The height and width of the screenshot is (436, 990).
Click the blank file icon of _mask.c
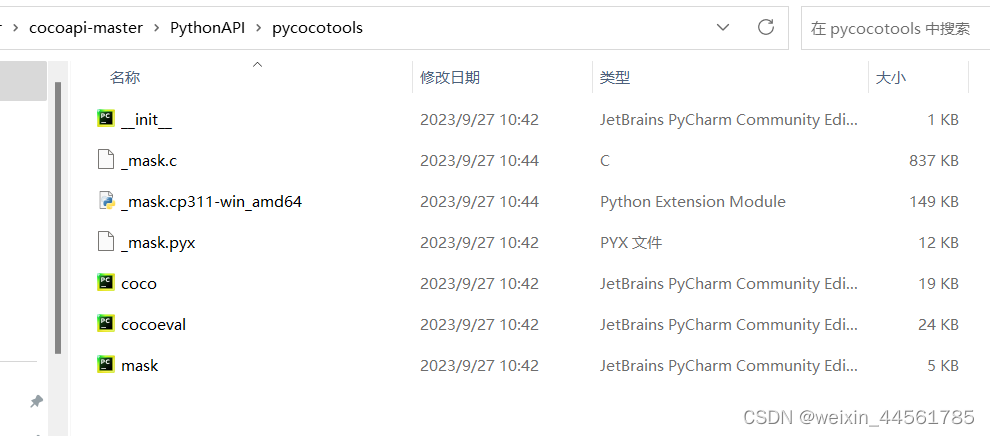click(x=105, y=159)
